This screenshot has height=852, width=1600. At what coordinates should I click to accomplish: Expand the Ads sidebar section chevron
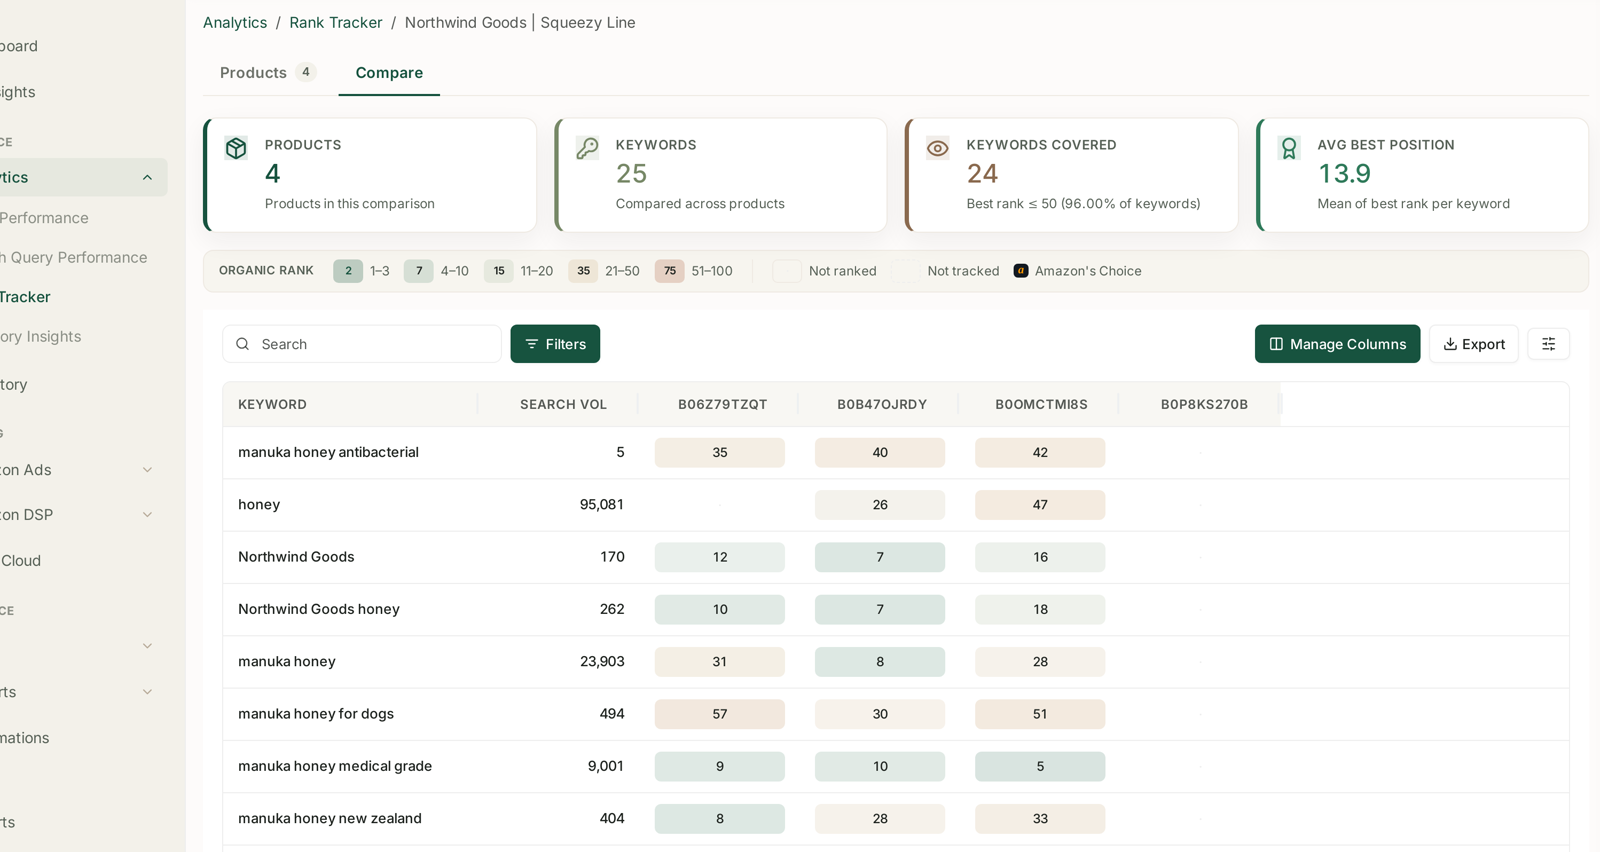(x=147, y=470)
